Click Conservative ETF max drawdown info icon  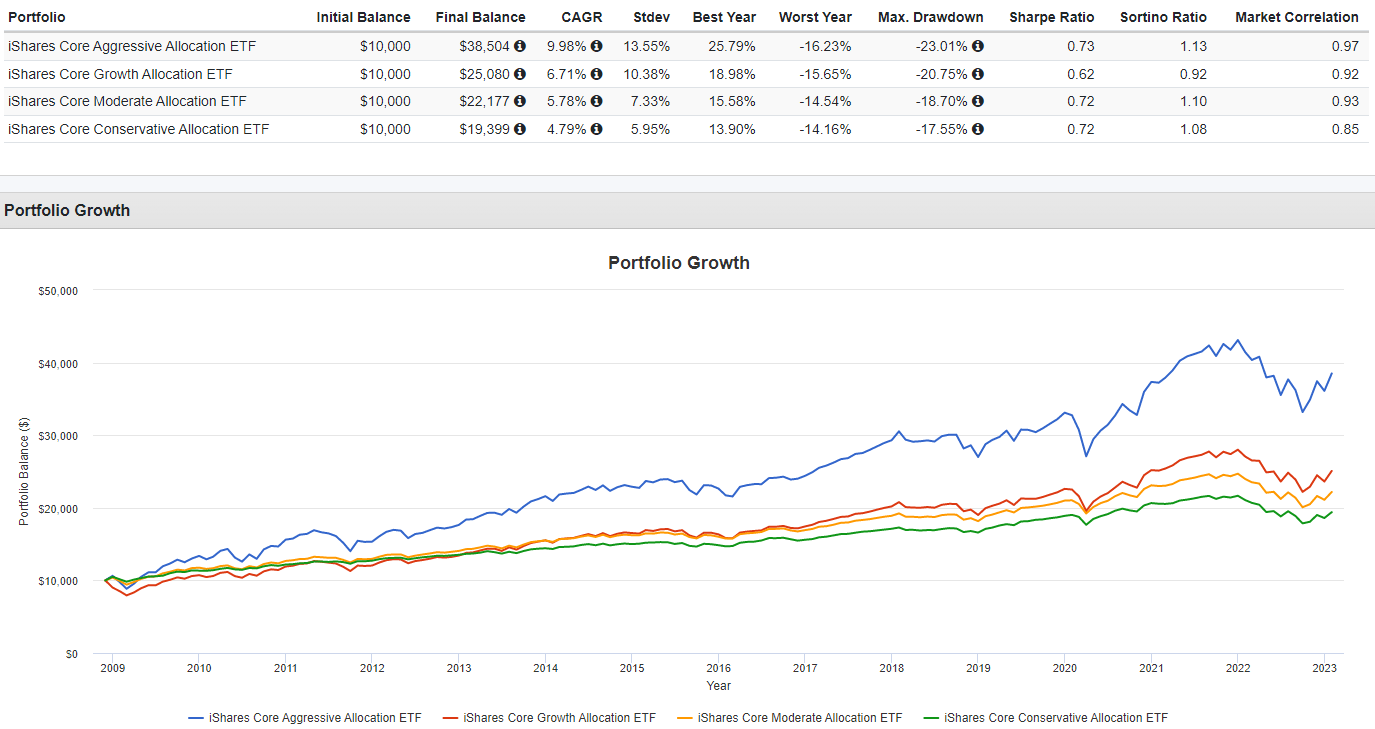click(x=977, y=129)
